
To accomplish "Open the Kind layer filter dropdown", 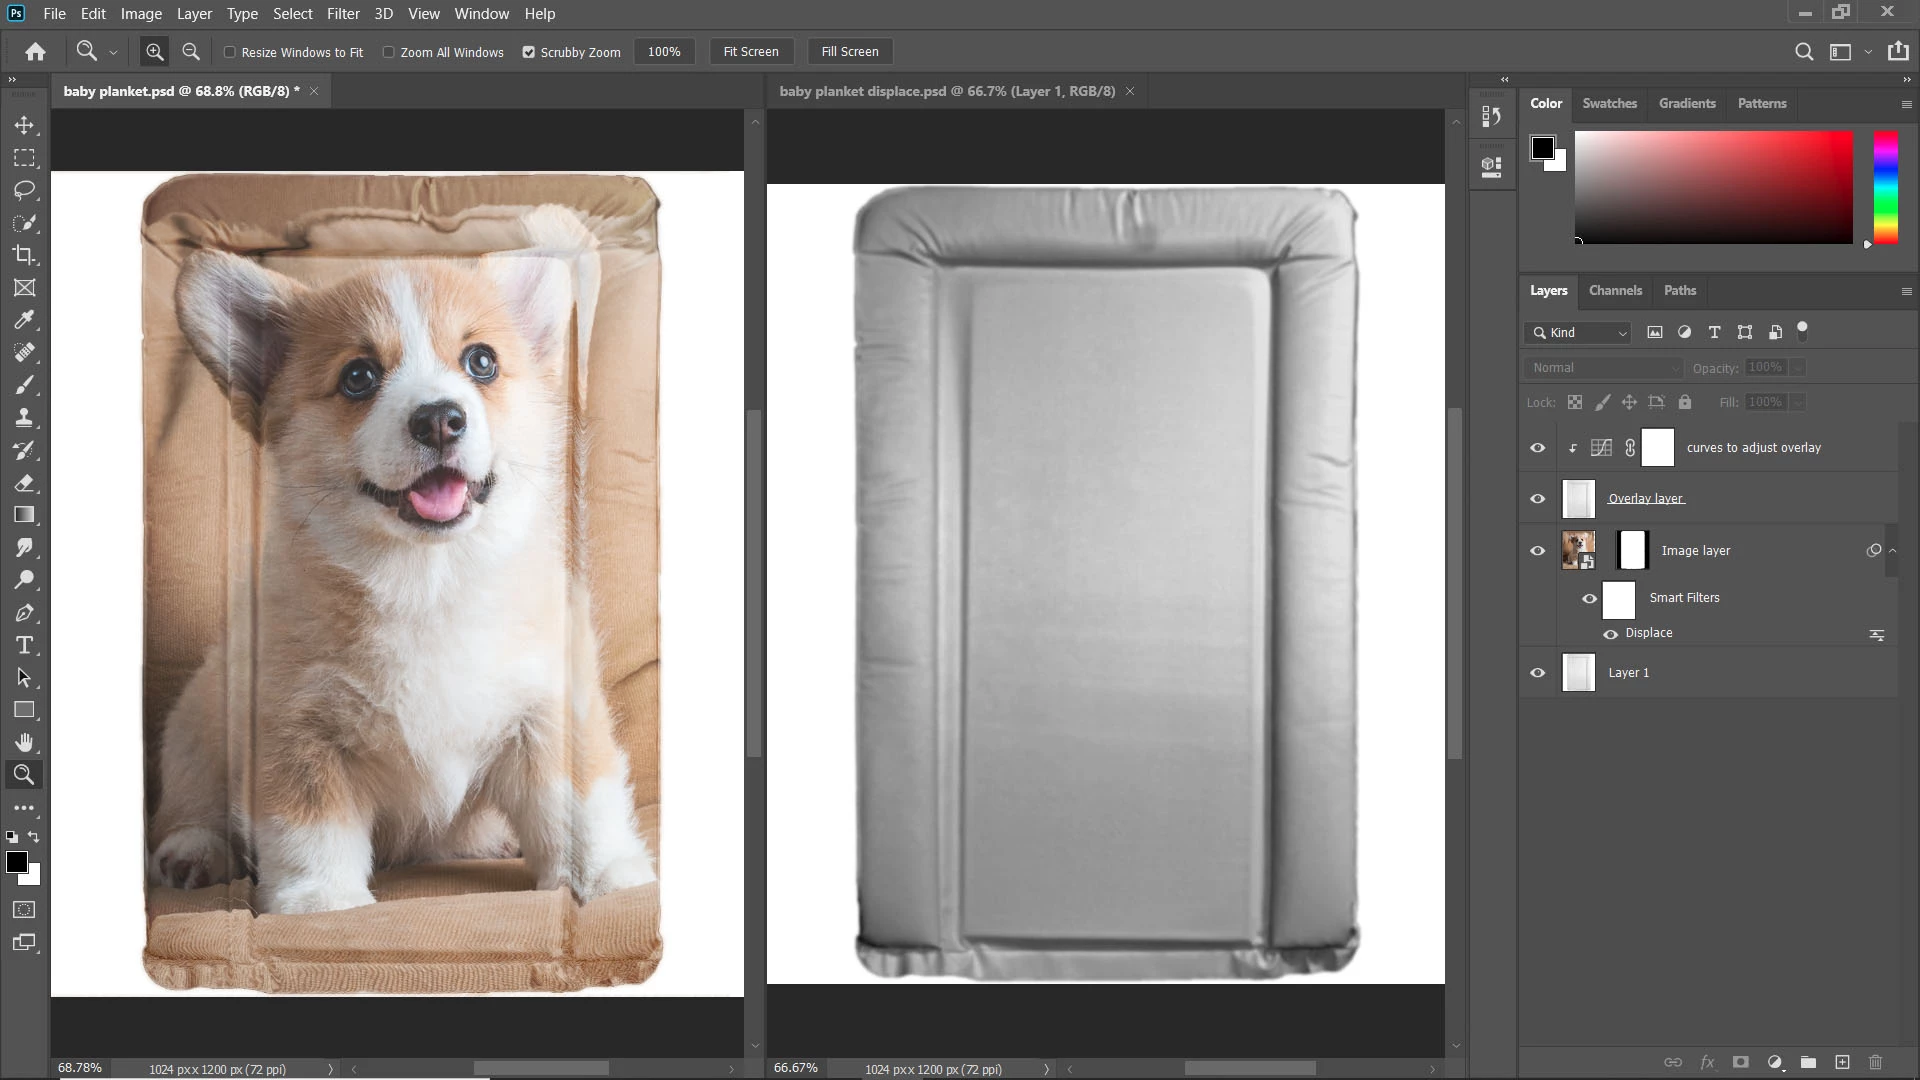I will [x=1580, y=333].
